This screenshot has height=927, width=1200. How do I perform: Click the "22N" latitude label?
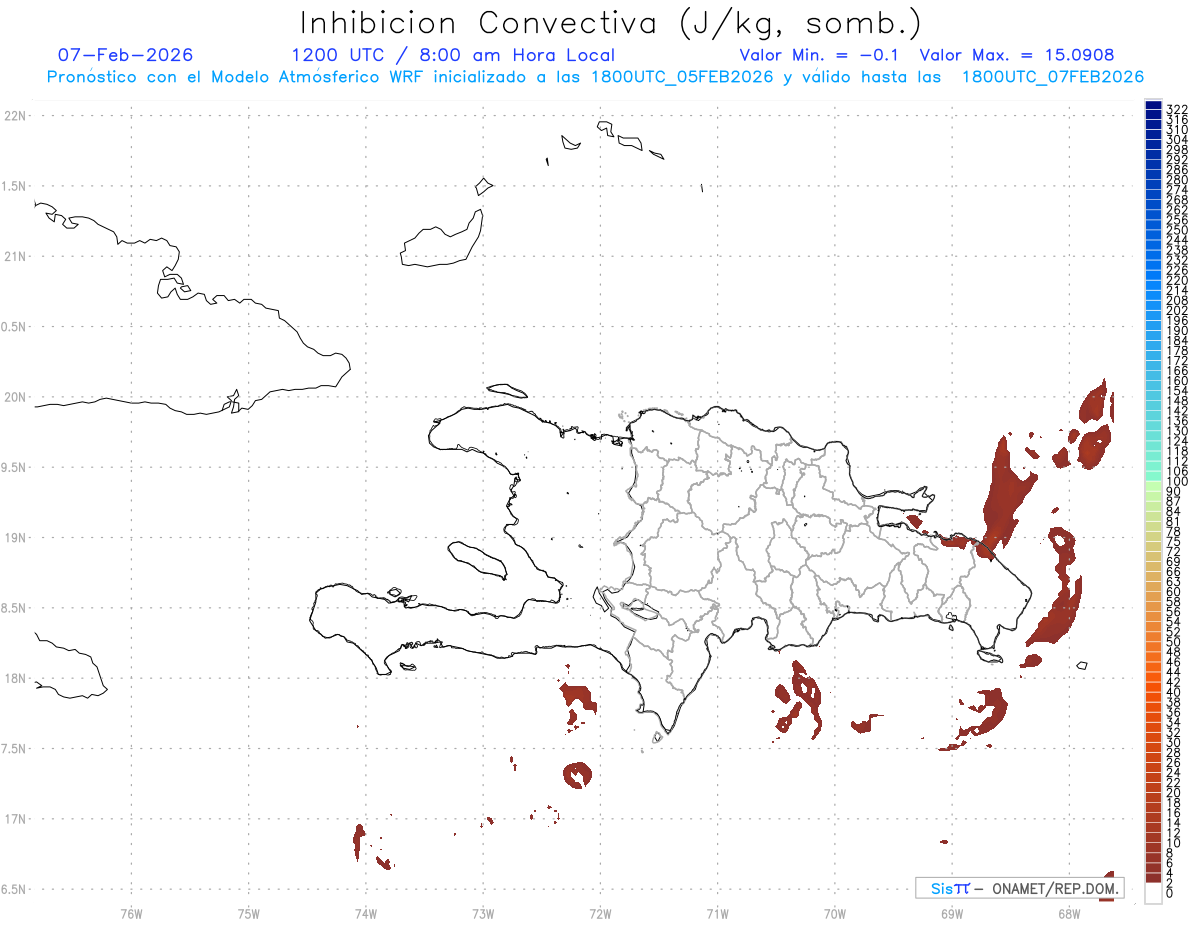(14, 115)
